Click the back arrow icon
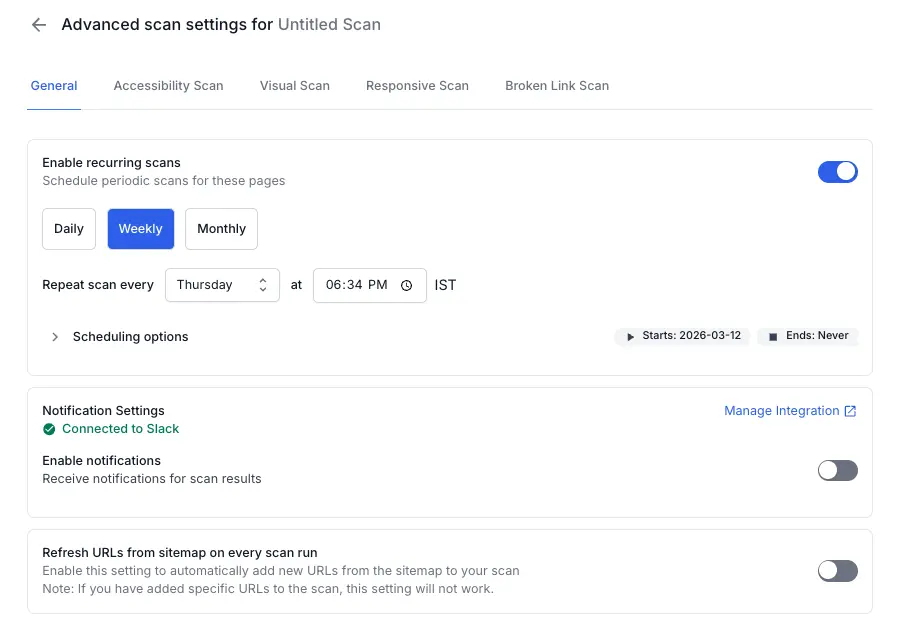The width and height of the screenshot is (899, 622). pos(39,25)
